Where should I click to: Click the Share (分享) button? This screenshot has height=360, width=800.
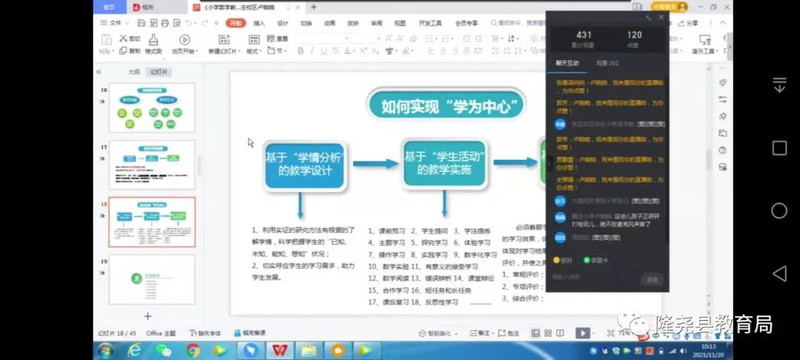(688, 23)
